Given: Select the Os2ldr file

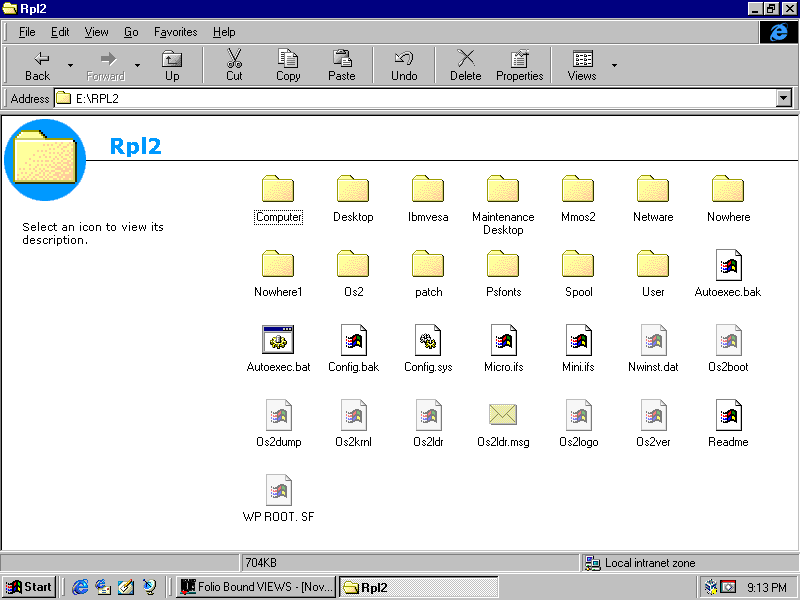Looking at the screenshot, I should (x=428, y=424).
